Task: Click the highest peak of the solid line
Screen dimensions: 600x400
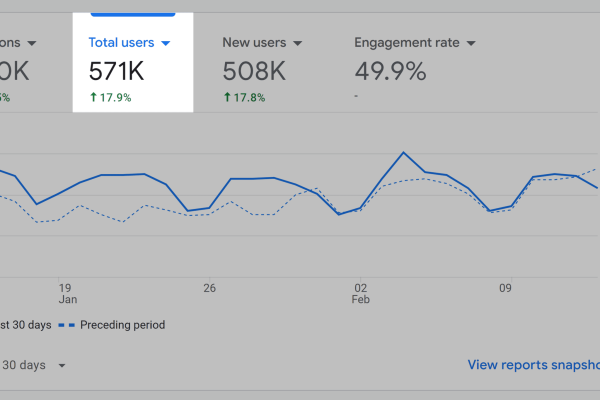Action: pos(403,153)
